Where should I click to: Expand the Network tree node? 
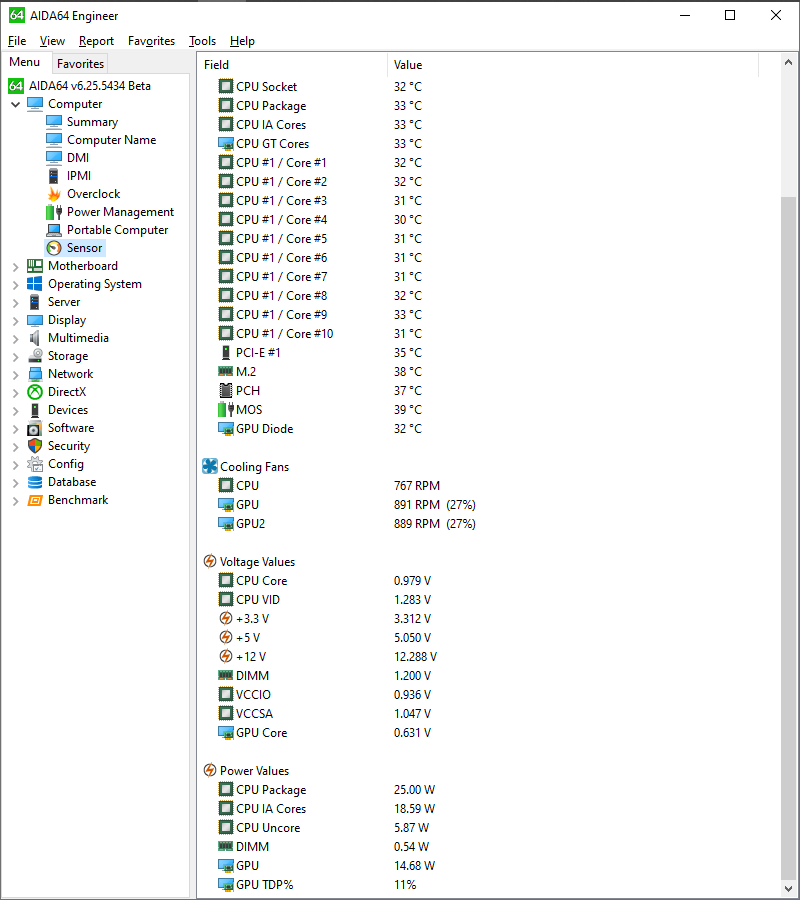[x=15, y=374]
